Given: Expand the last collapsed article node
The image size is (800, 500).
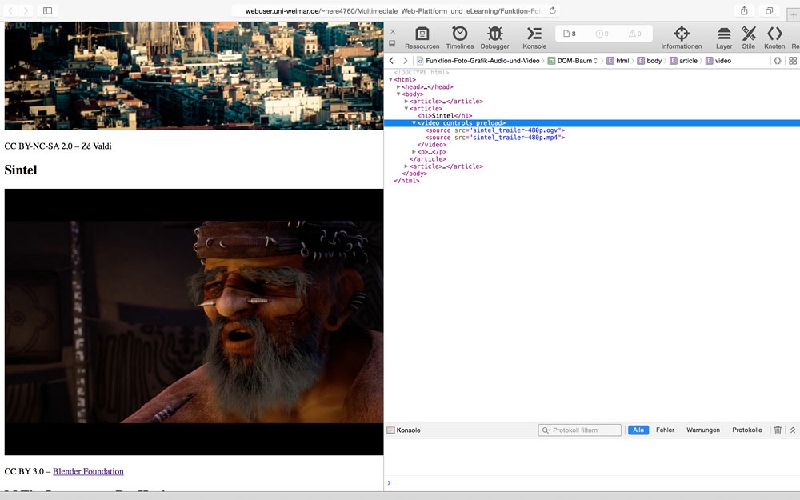Looking at the screenshot, I should [x=406, y=166].
